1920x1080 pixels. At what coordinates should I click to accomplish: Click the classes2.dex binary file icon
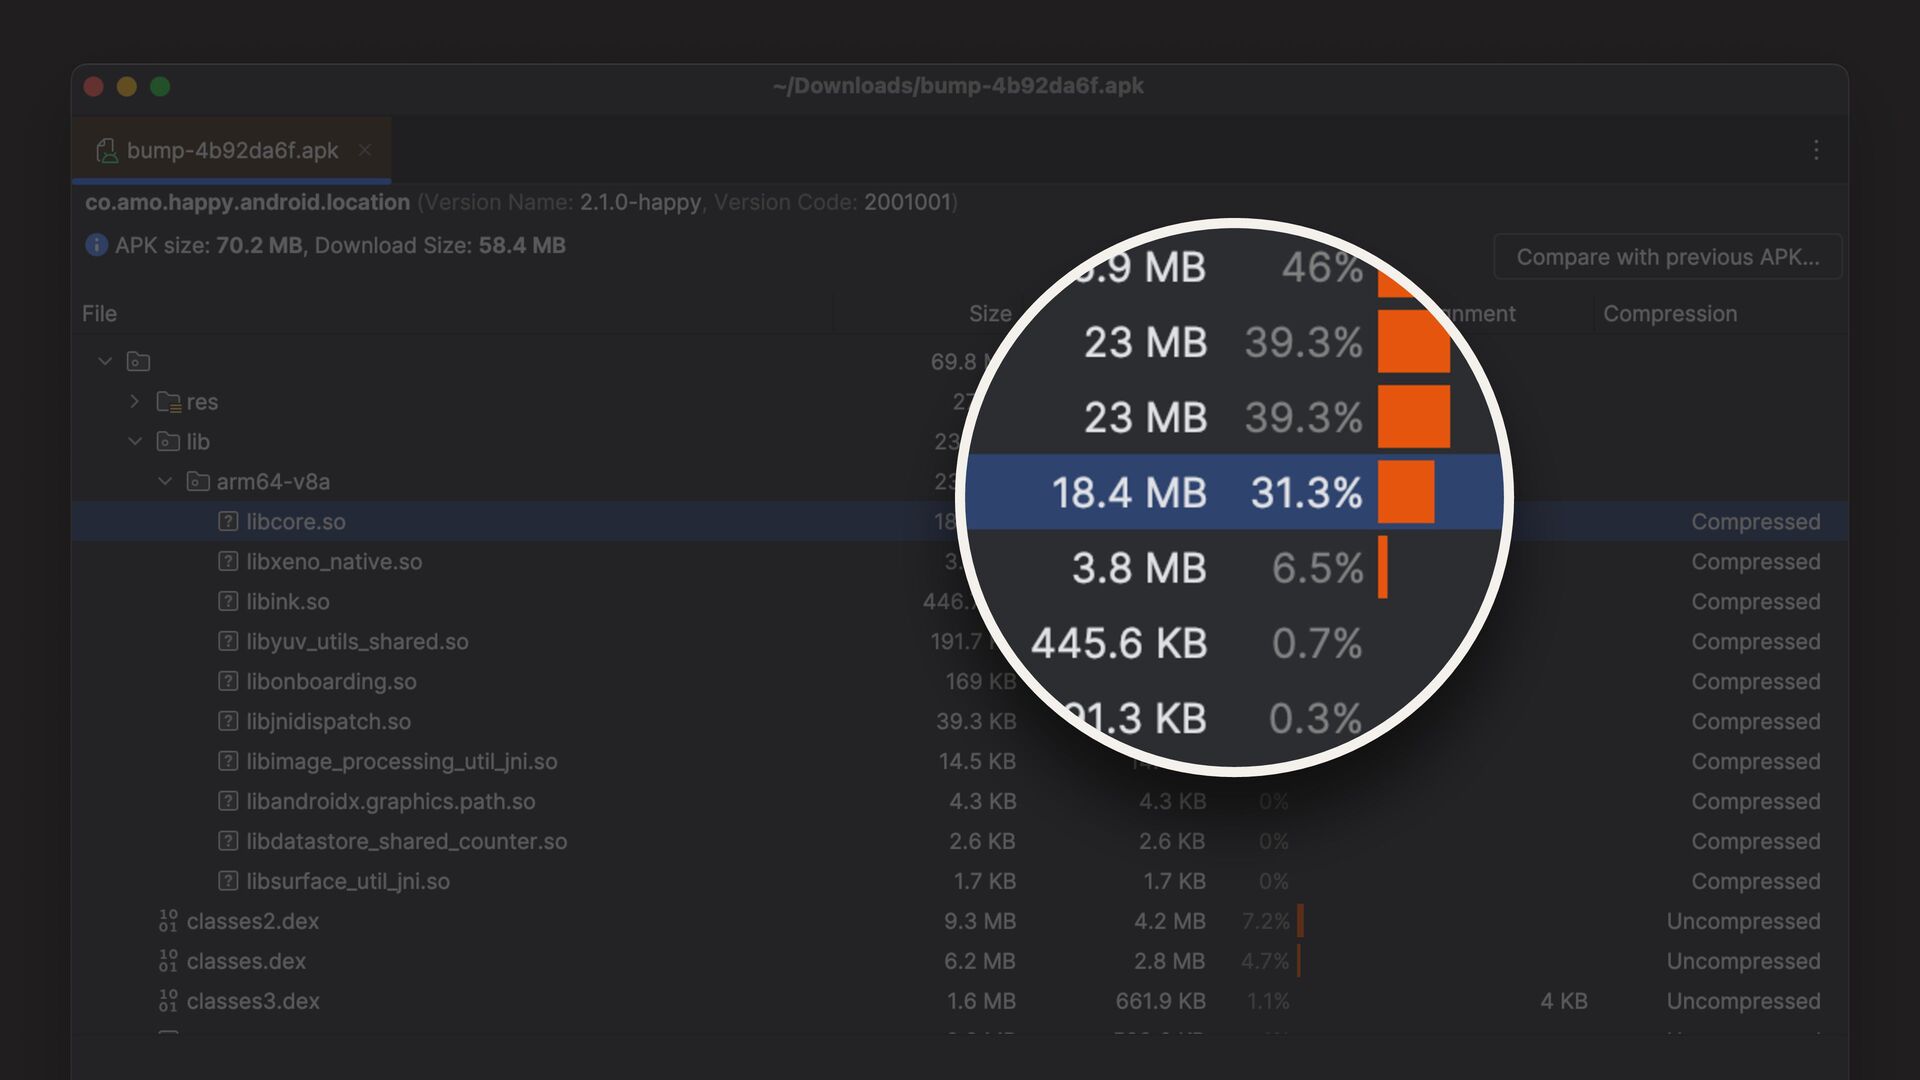coord(168,921)
